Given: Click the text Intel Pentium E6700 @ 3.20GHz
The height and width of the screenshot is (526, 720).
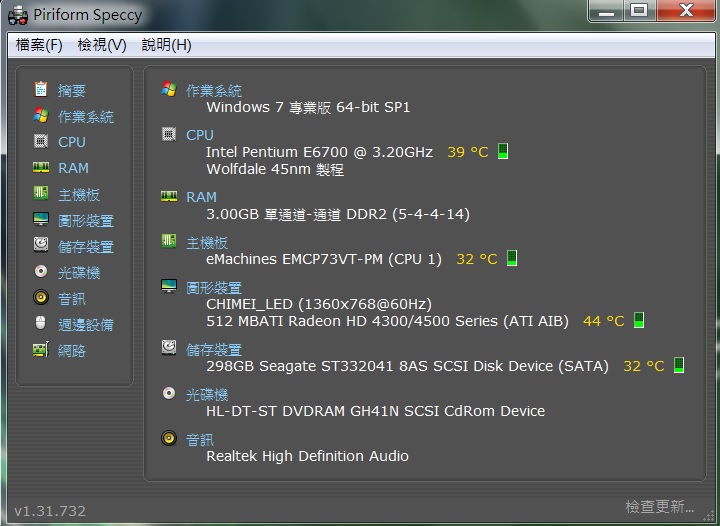Looking at the screenshot, I should 319,152.
